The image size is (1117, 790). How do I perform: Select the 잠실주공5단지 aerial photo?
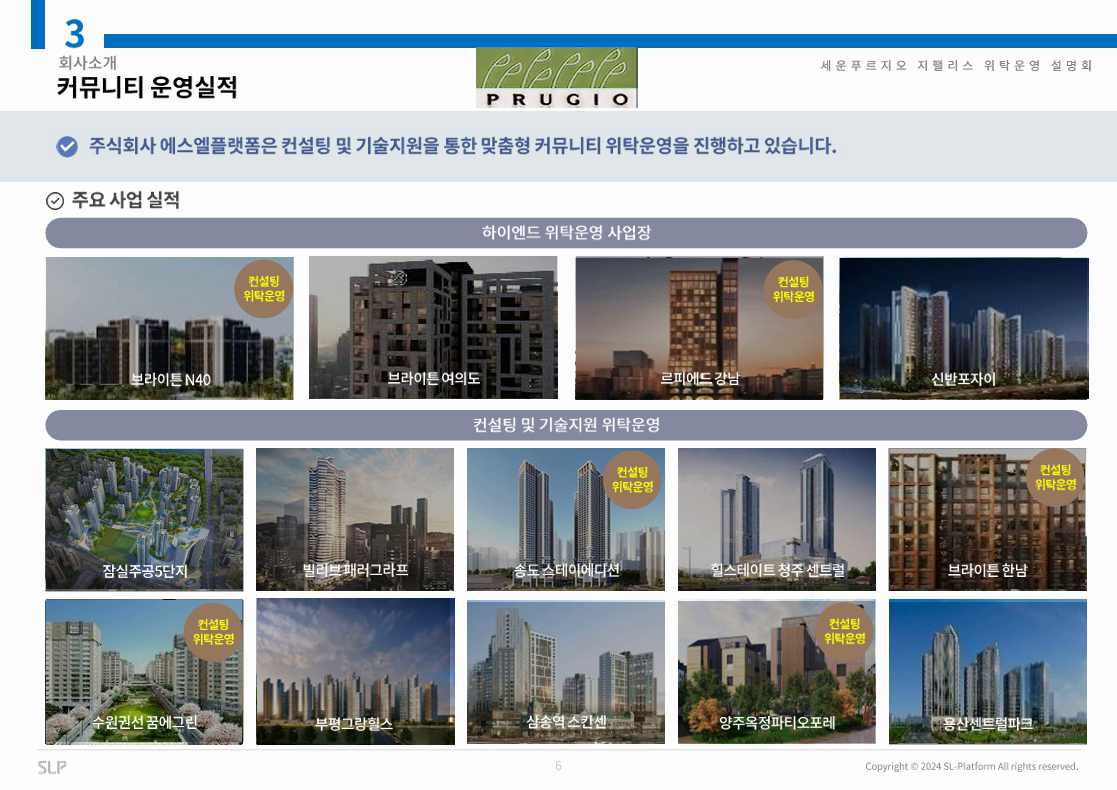coord(145,520)
